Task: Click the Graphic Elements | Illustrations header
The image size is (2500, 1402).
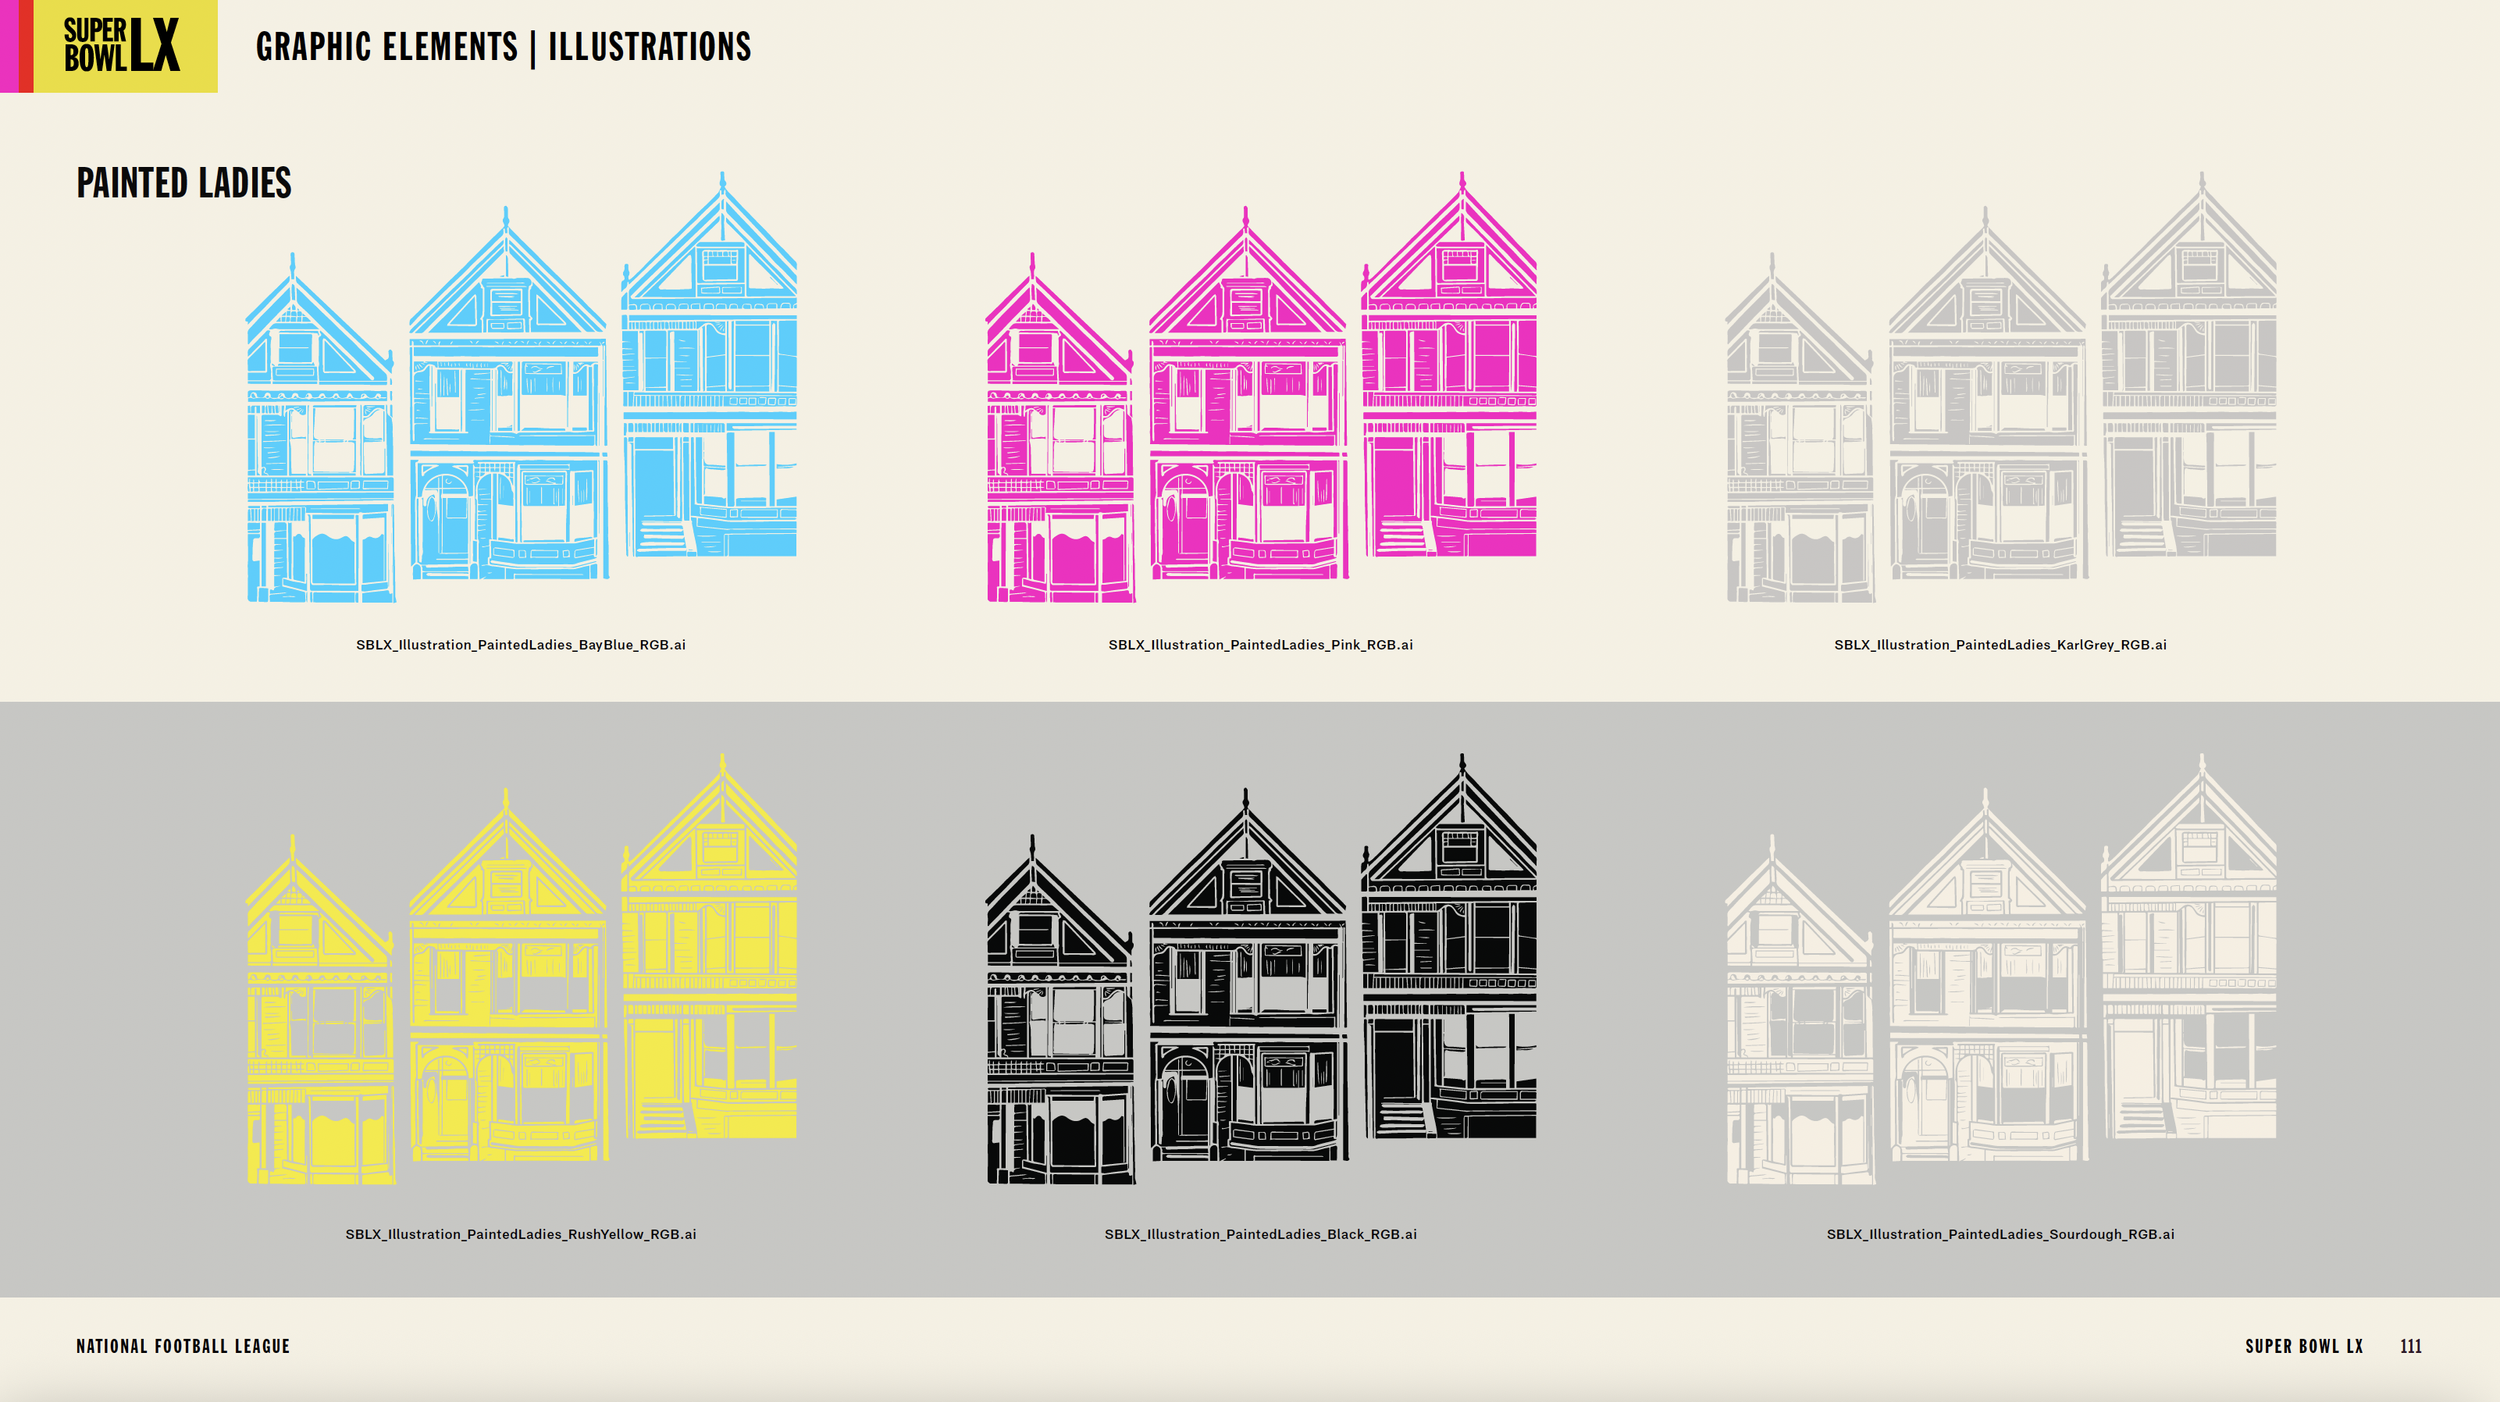Action: tap(503, 47)
